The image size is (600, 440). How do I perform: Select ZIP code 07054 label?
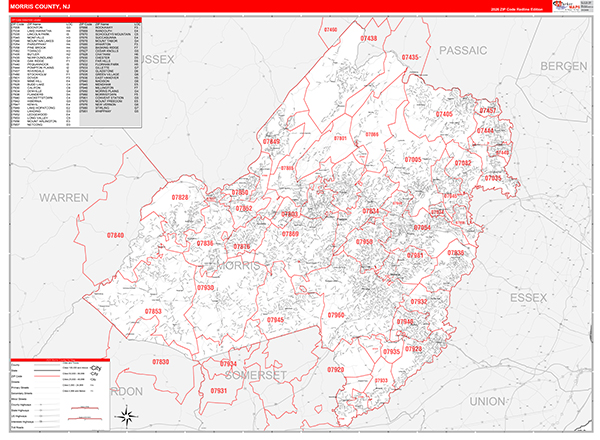tap(422, 228)
